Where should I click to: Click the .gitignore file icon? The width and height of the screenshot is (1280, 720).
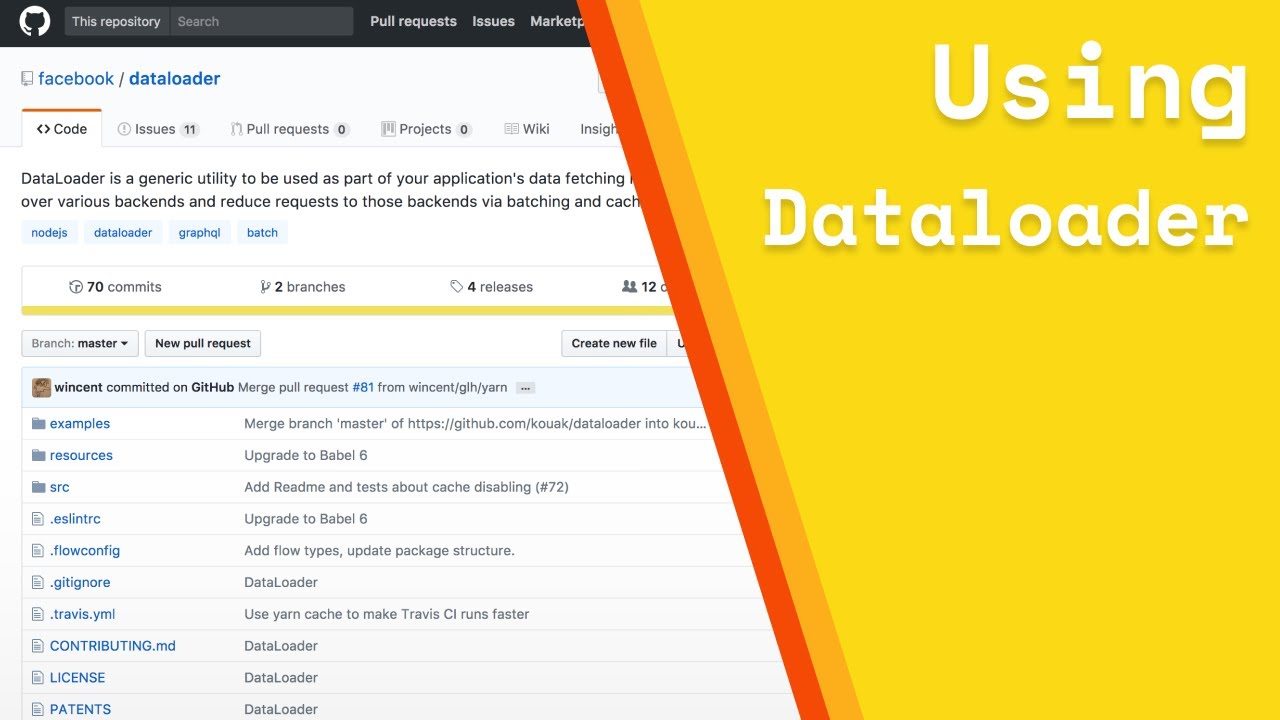(38, 582)
